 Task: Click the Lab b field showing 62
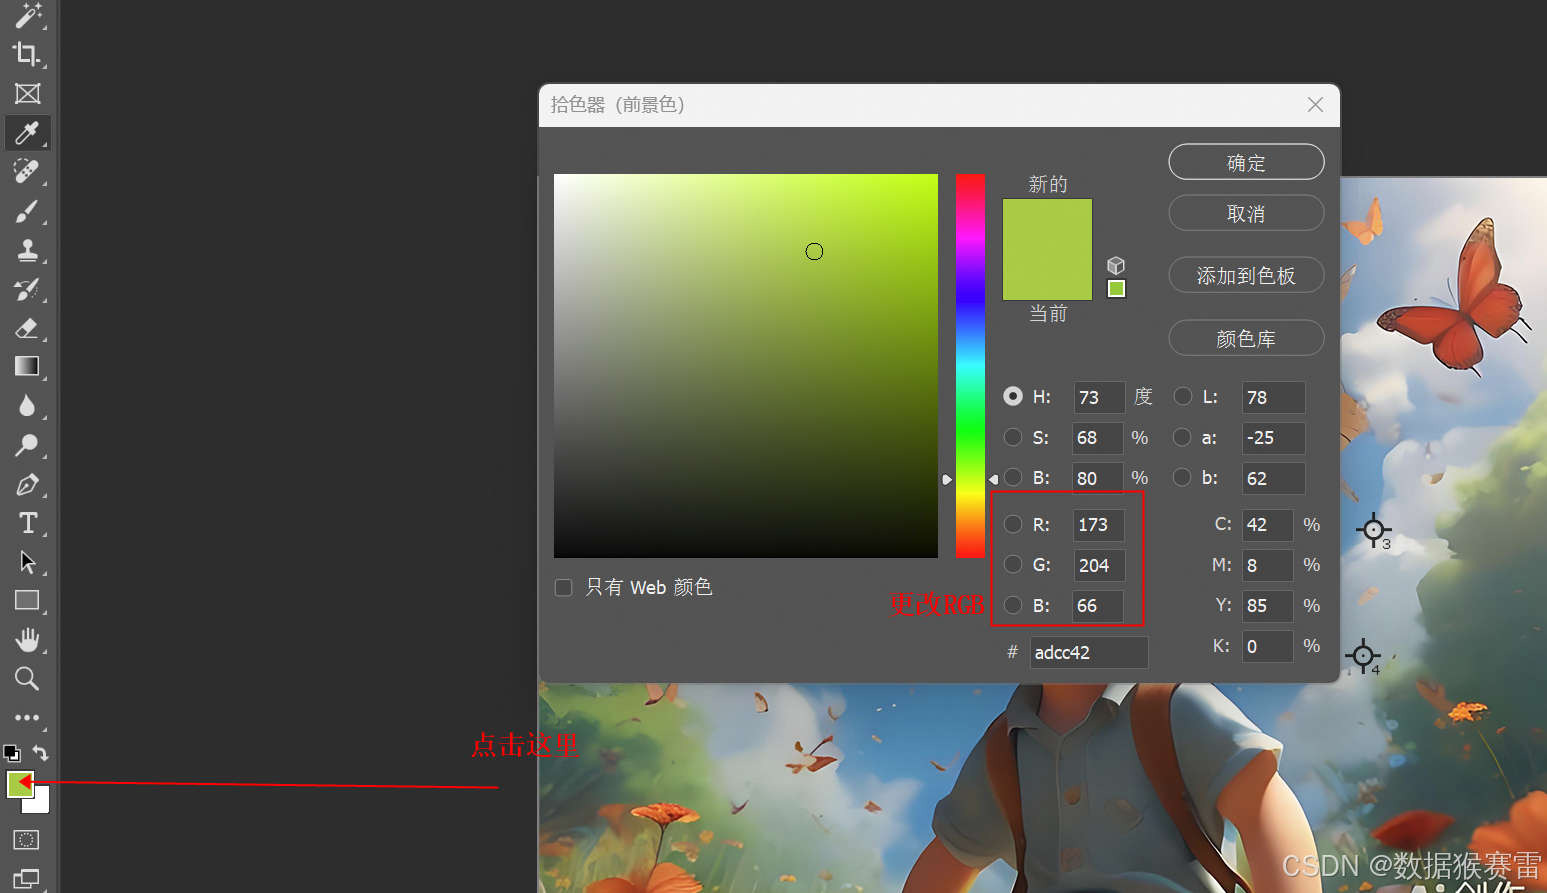[1273, 478]
